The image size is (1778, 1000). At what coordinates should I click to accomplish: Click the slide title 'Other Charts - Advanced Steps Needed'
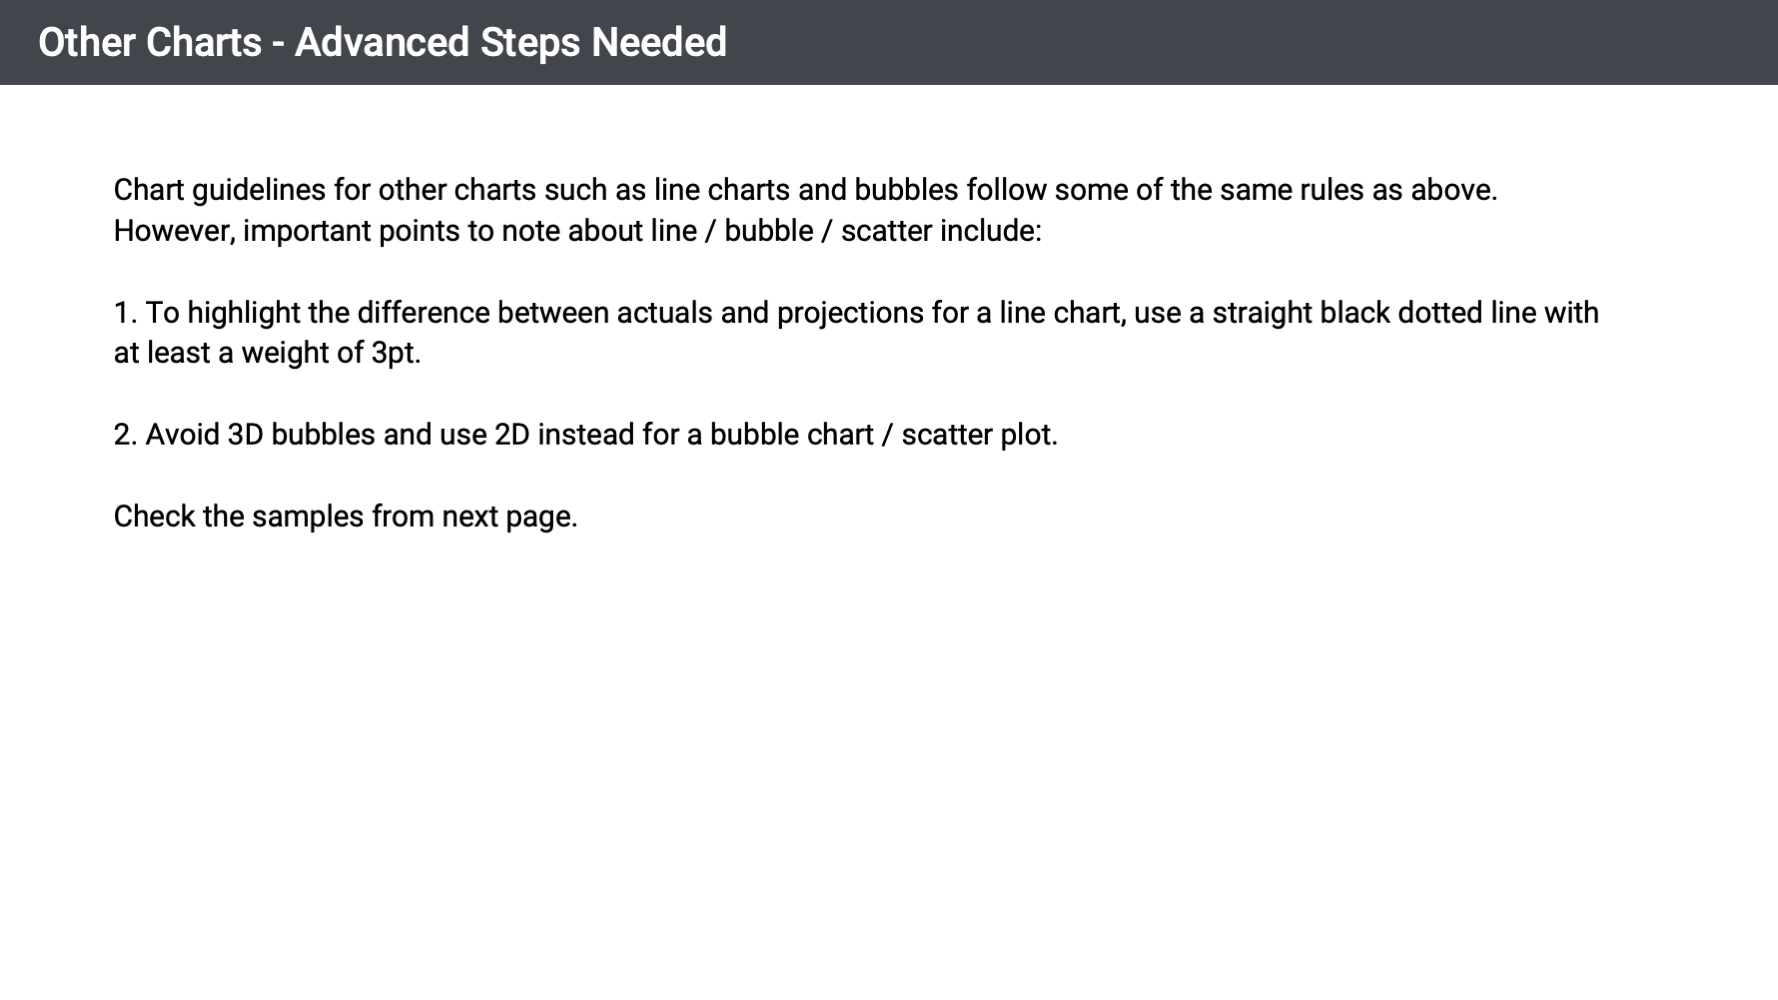[x=382, y=43]
